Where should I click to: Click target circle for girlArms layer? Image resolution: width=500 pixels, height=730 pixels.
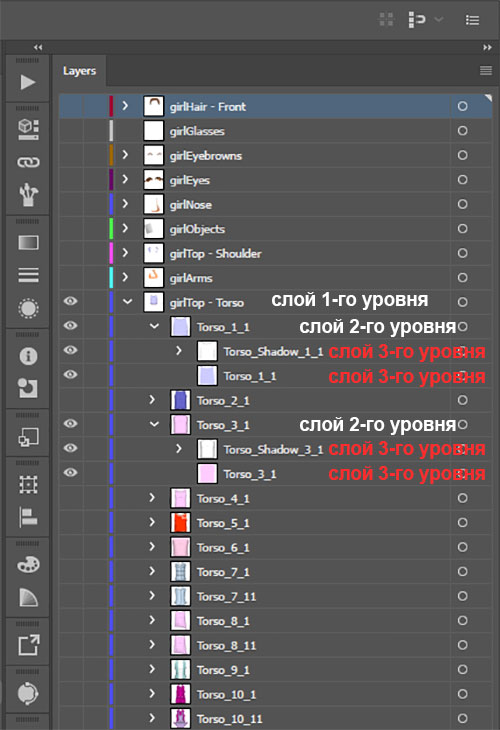pos(462,277)
